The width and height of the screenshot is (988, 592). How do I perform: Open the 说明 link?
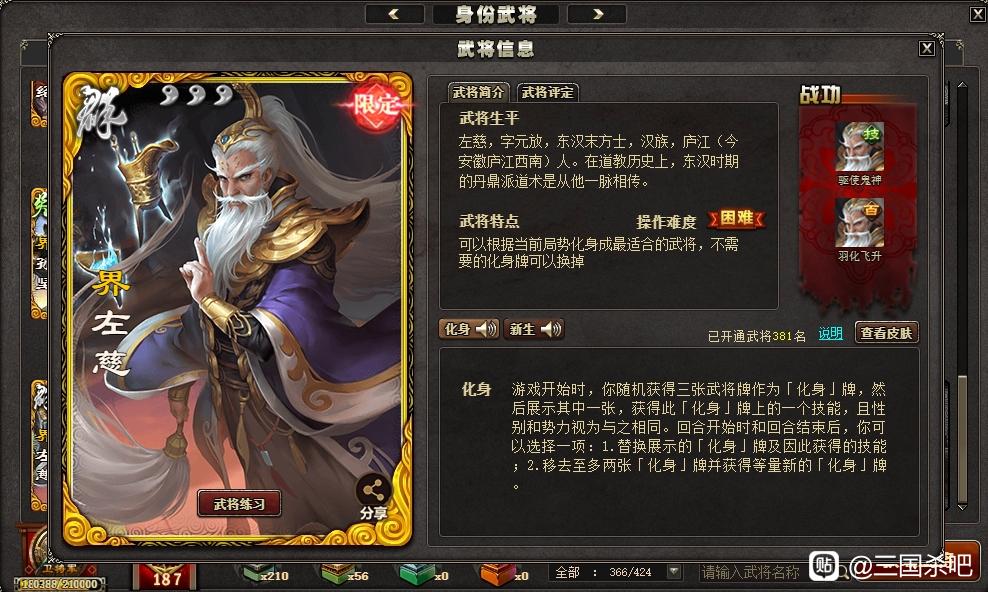(830, 333)
